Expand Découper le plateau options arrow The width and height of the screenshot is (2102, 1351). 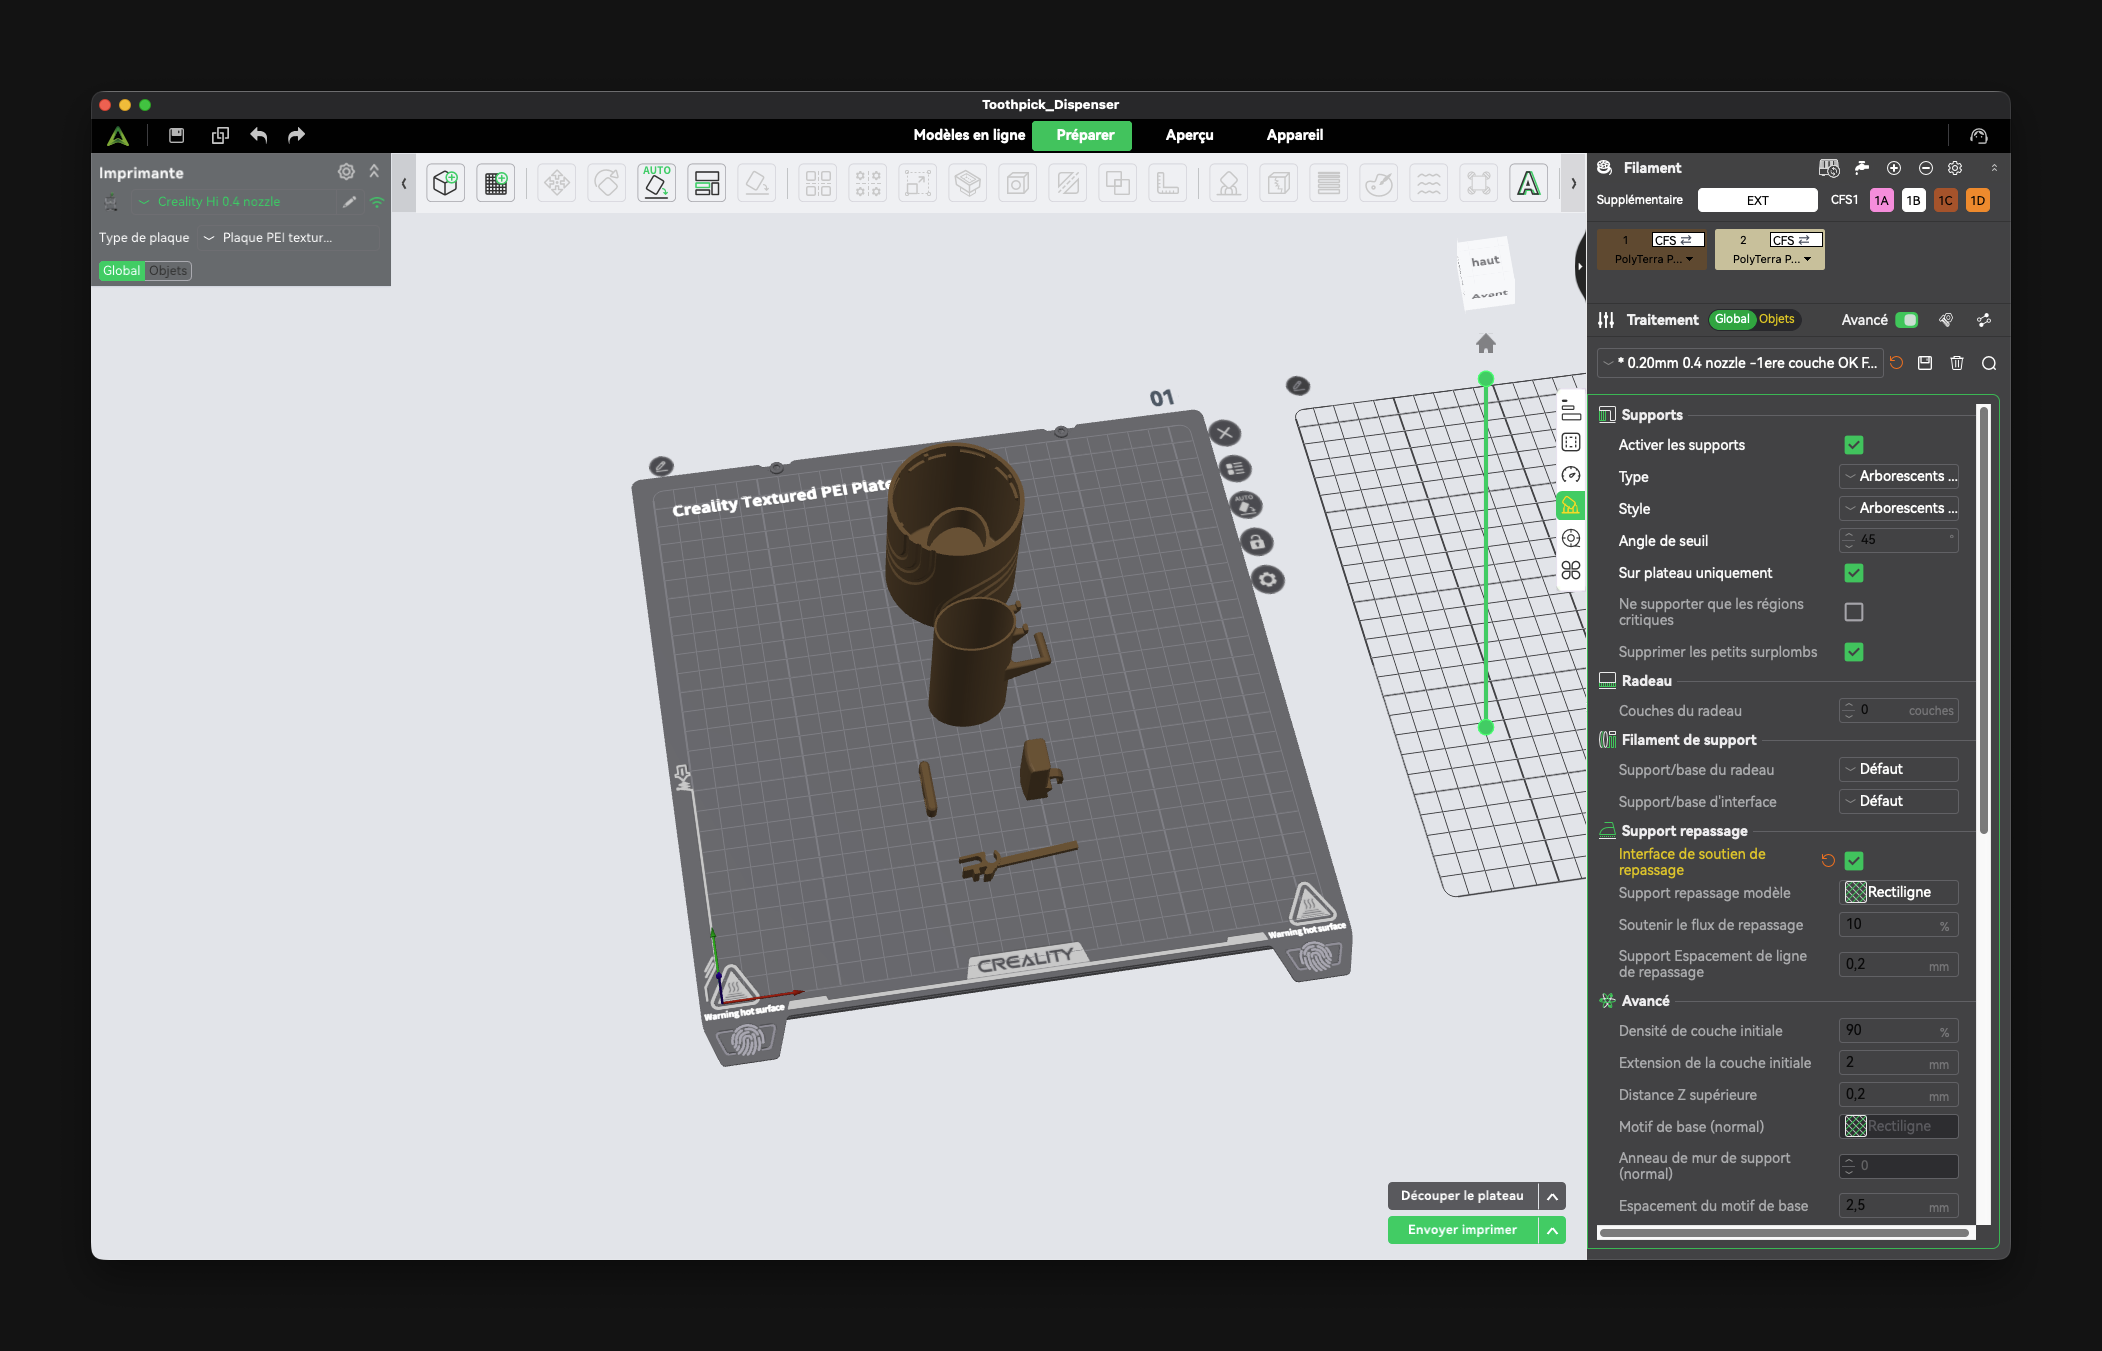coord(1552,1196)
